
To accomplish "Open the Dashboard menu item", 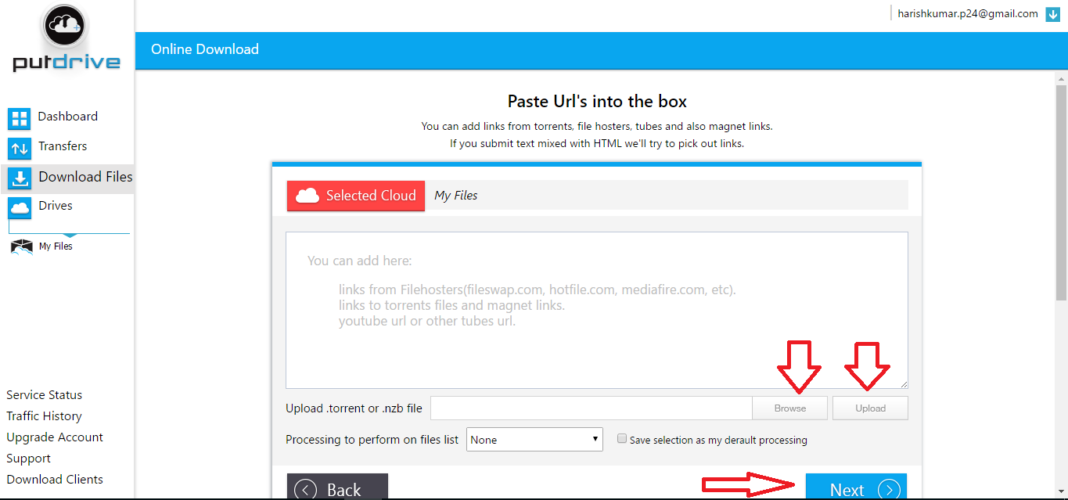I will pos(67,116).
